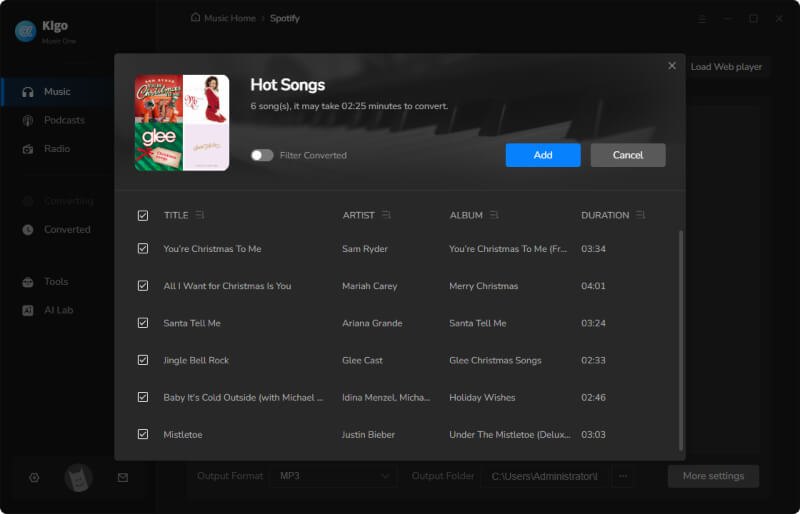Click artist Justin Bieber
This screenshot has width=800, height=514.
tap(368, 435)
